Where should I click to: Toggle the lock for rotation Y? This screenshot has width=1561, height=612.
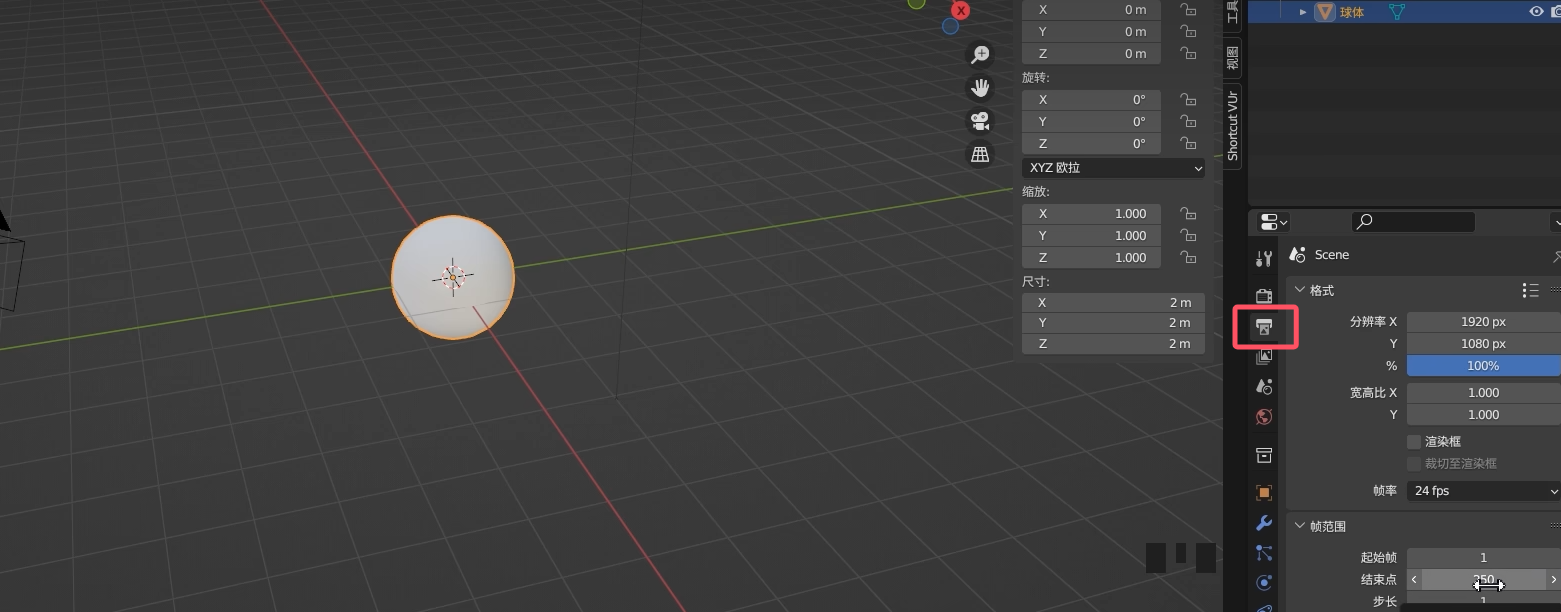[1188, 122]
